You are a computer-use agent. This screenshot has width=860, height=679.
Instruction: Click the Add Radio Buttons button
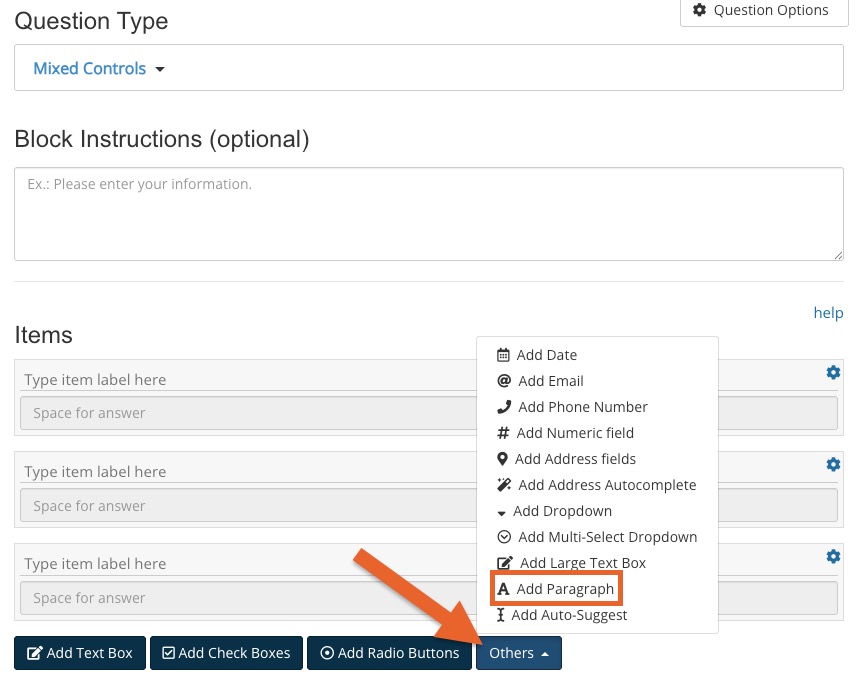[389, 653]
